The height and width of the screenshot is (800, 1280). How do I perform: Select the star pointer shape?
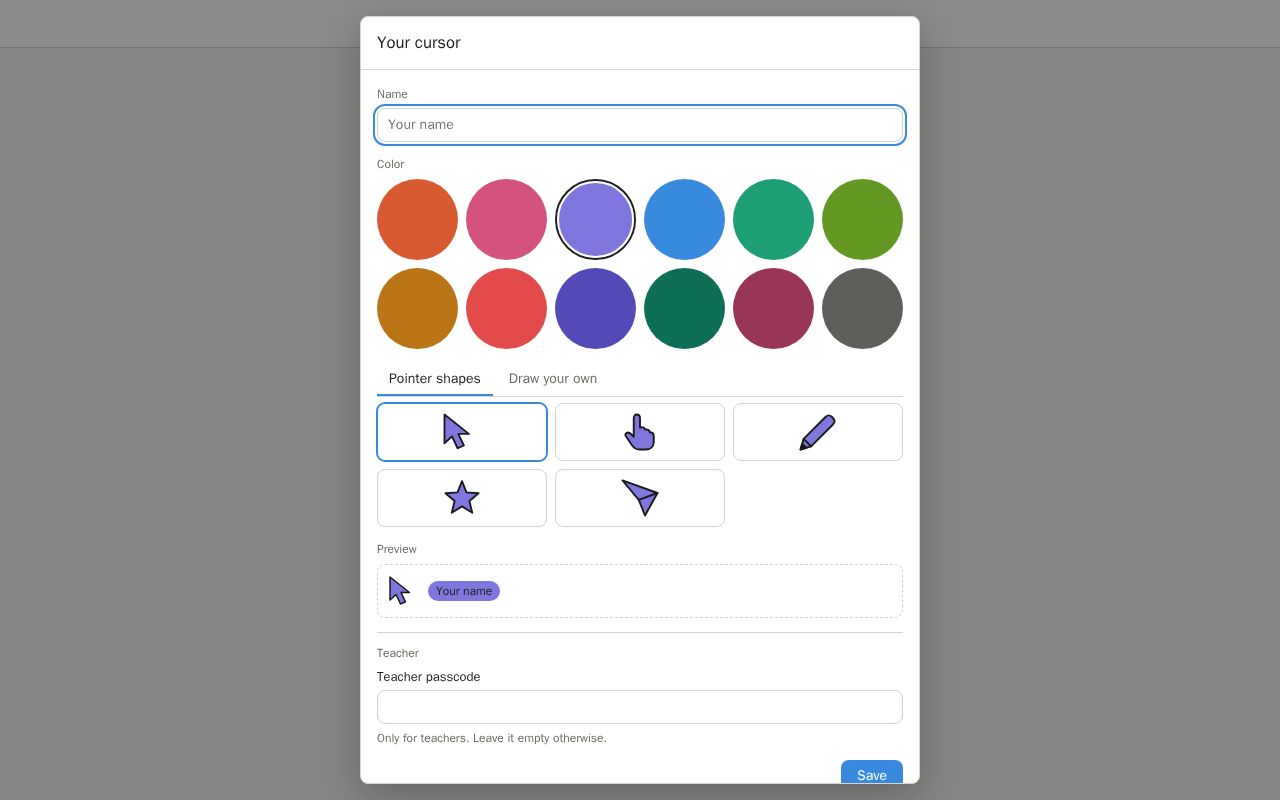462,498
